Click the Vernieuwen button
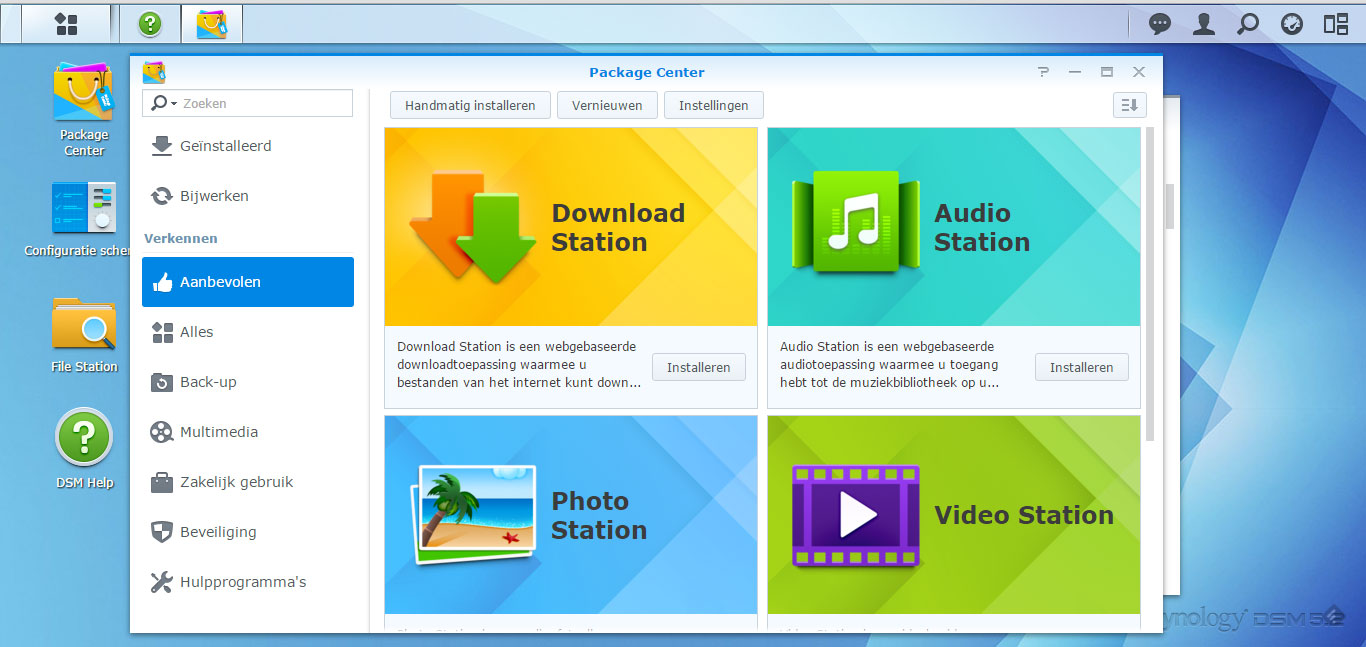The width and height of the screenshot is (1366, 647). click(607, 105)
